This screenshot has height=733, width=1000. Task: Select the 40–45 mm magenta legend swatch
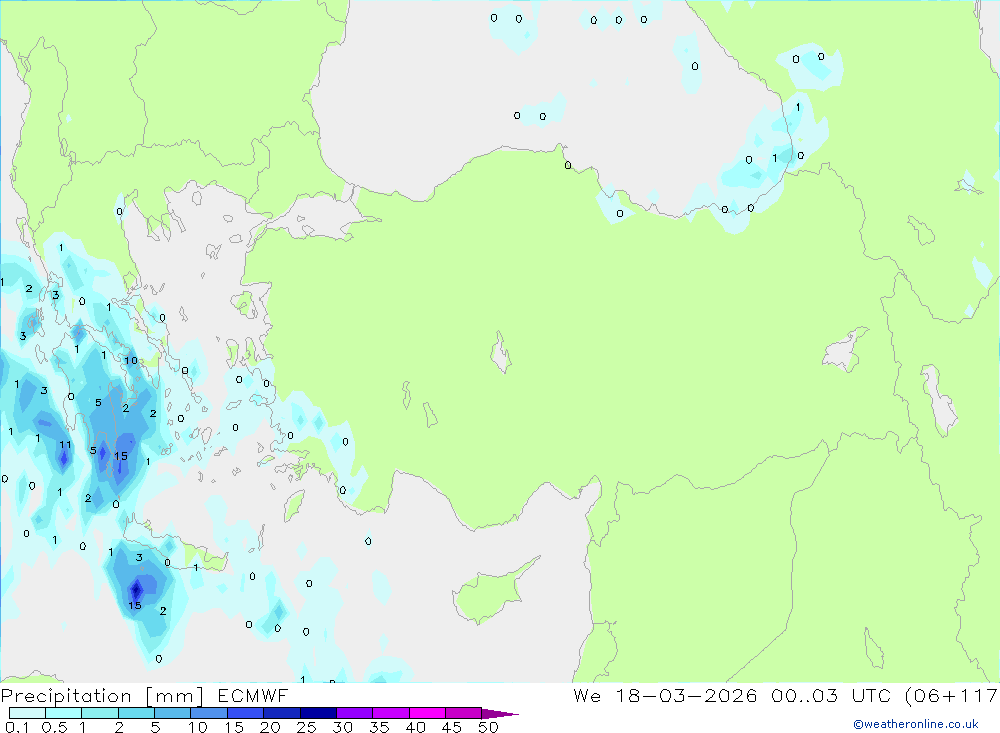tap(427, 713)
